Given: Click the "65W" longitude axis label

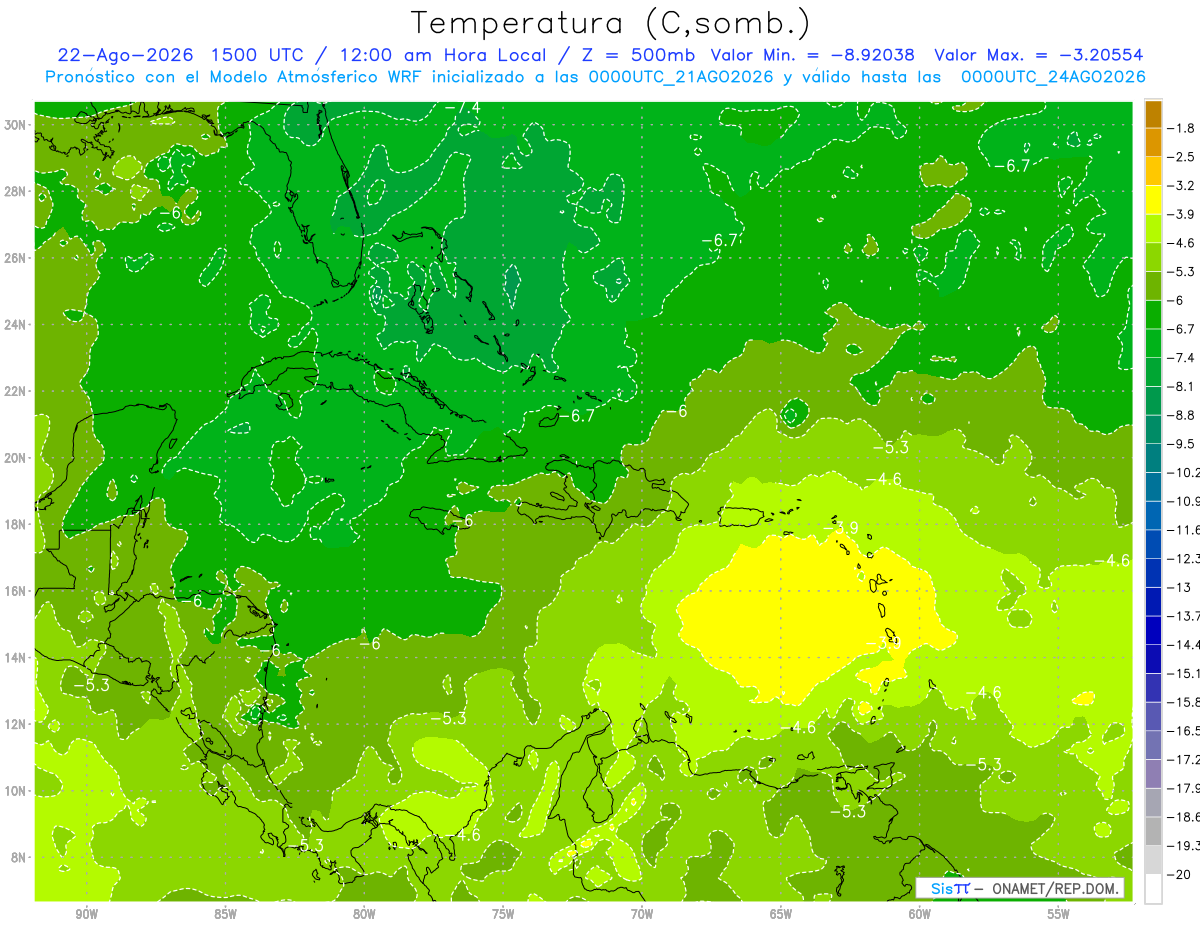Looking at the screenshot, I should (781, 914).
